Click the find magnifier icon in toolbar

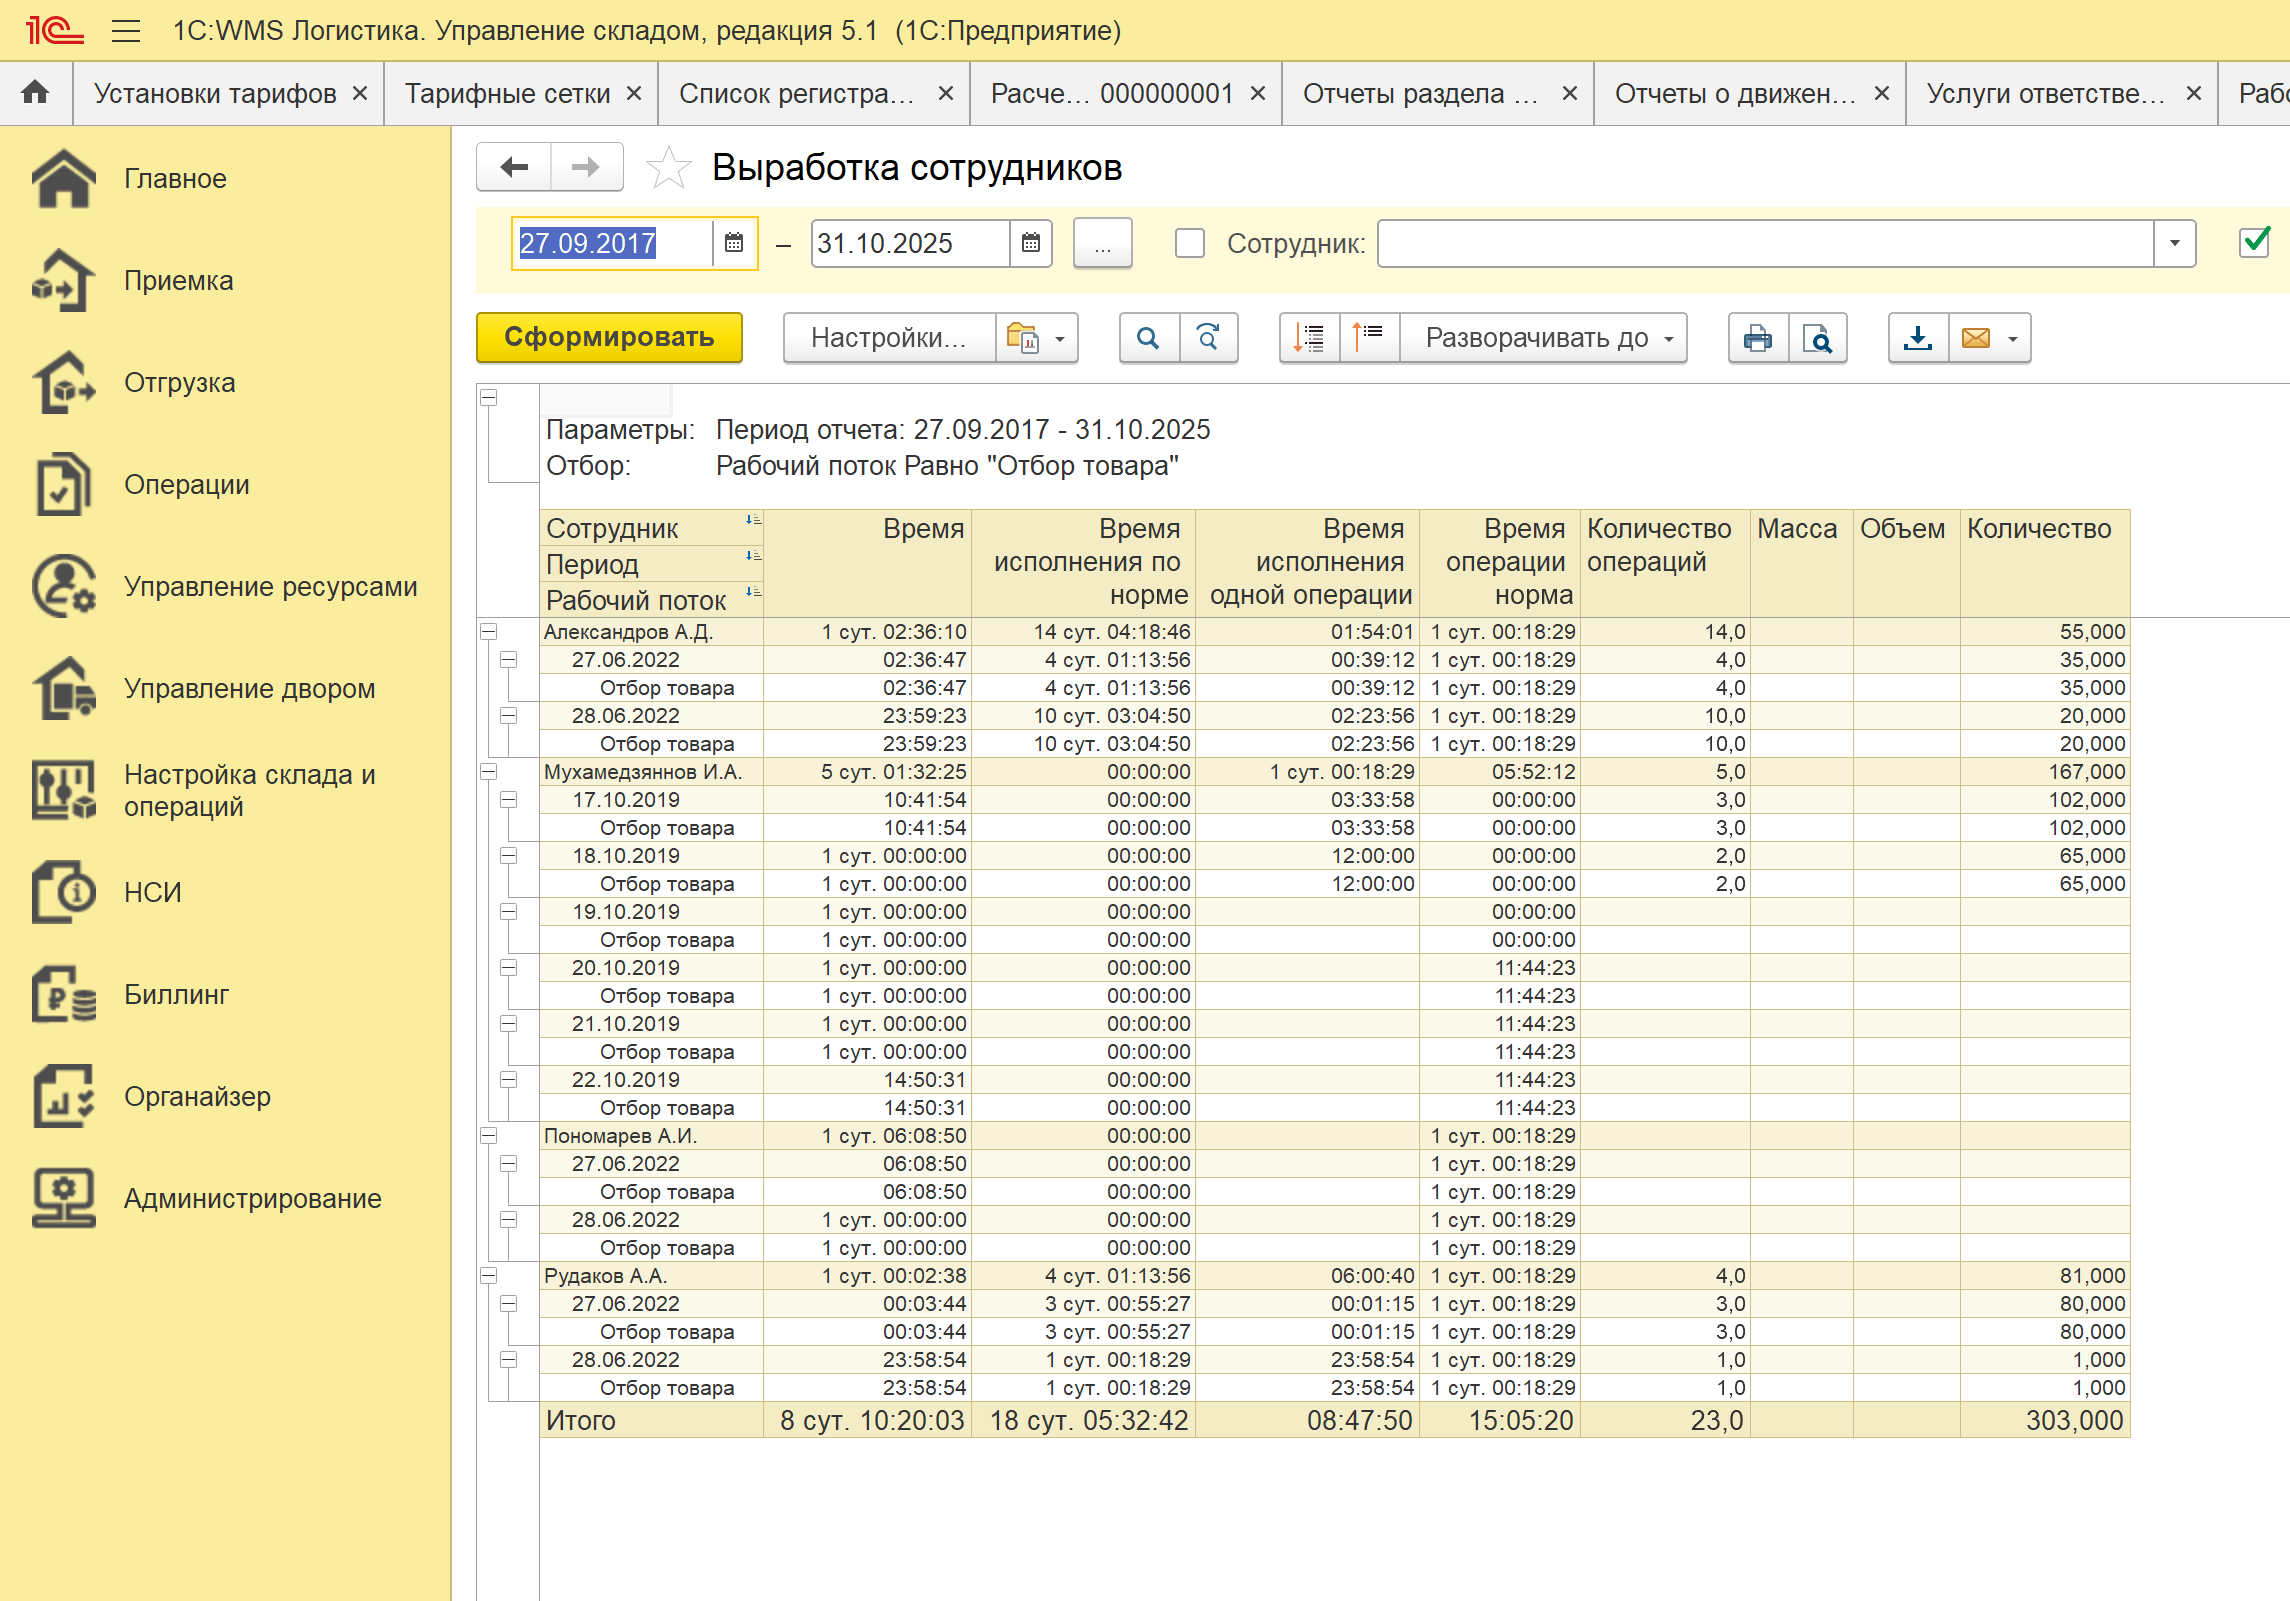[x=1148, y=338]
